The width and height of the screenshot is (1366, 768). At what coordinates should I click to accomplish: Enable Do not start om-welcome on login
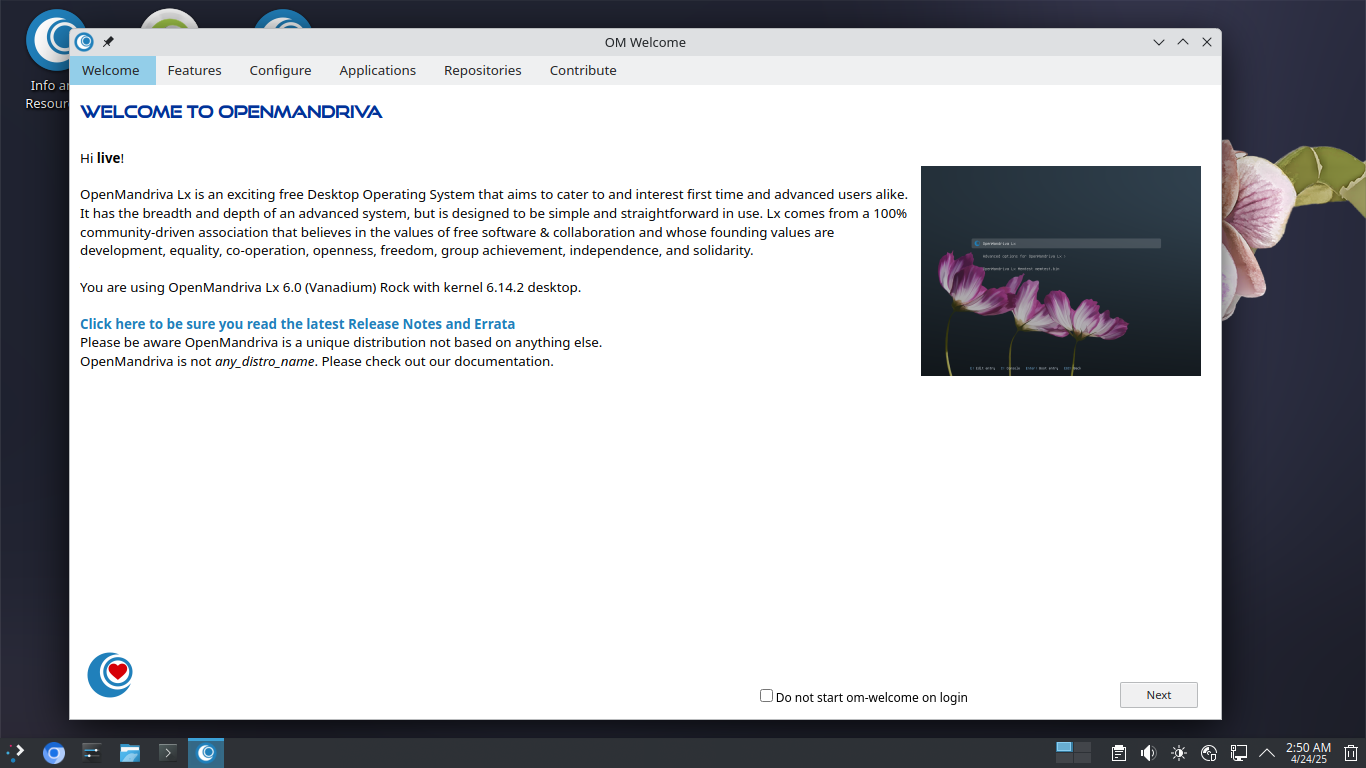pyautogui.click(x=766, y=696)
